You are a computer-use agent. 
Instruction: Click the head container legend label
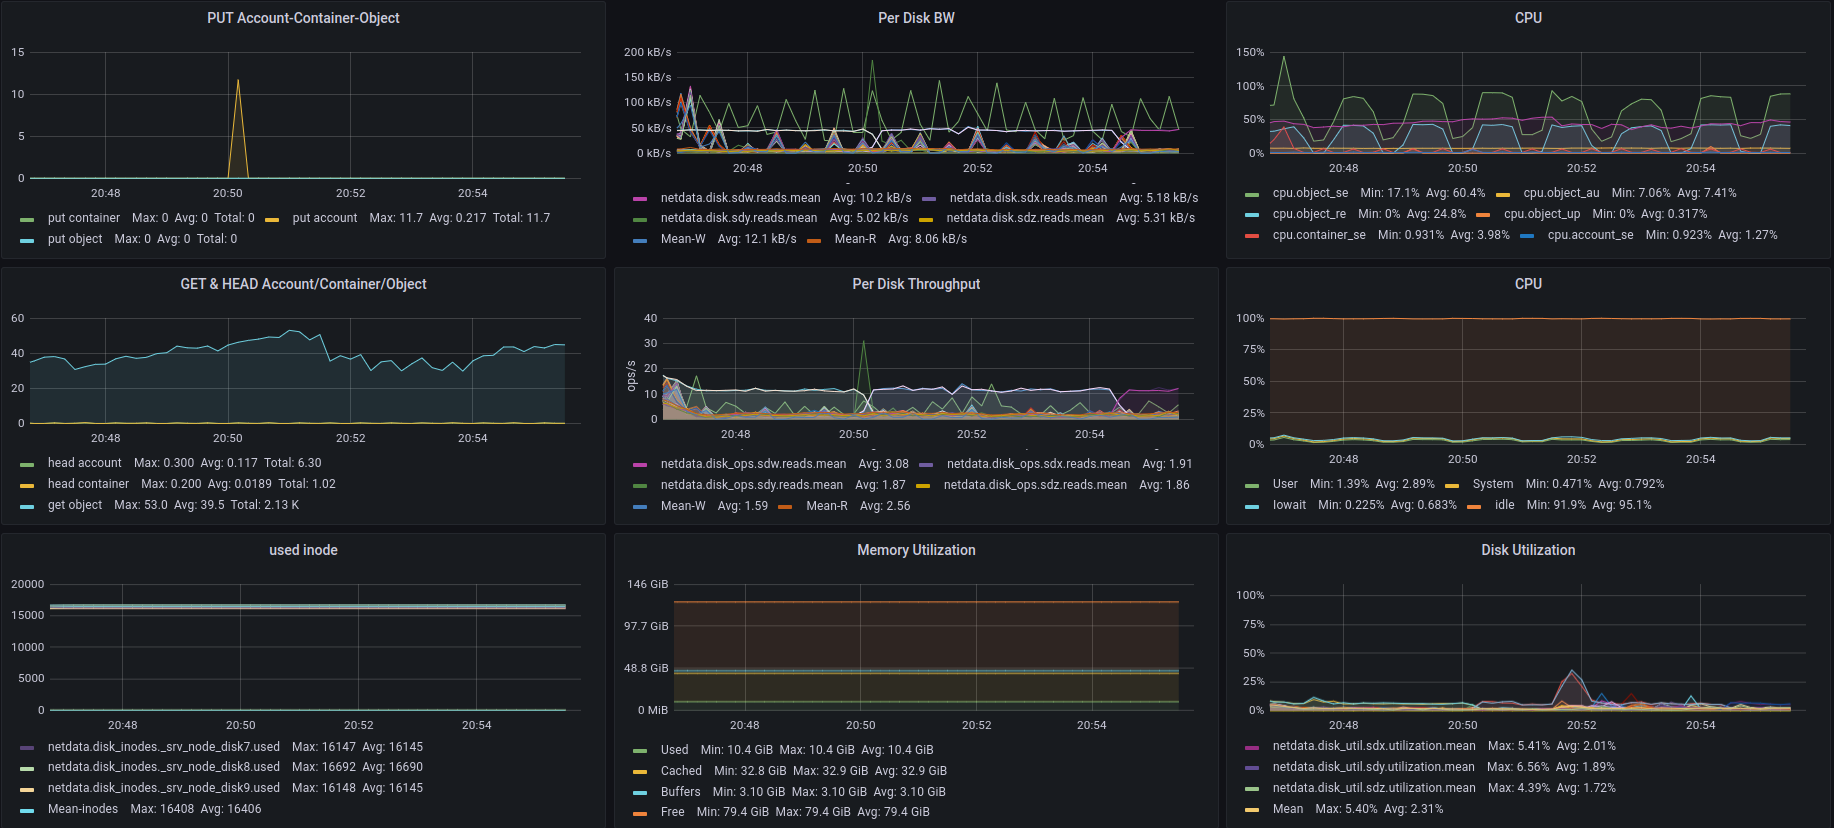[x=88, y=484]
